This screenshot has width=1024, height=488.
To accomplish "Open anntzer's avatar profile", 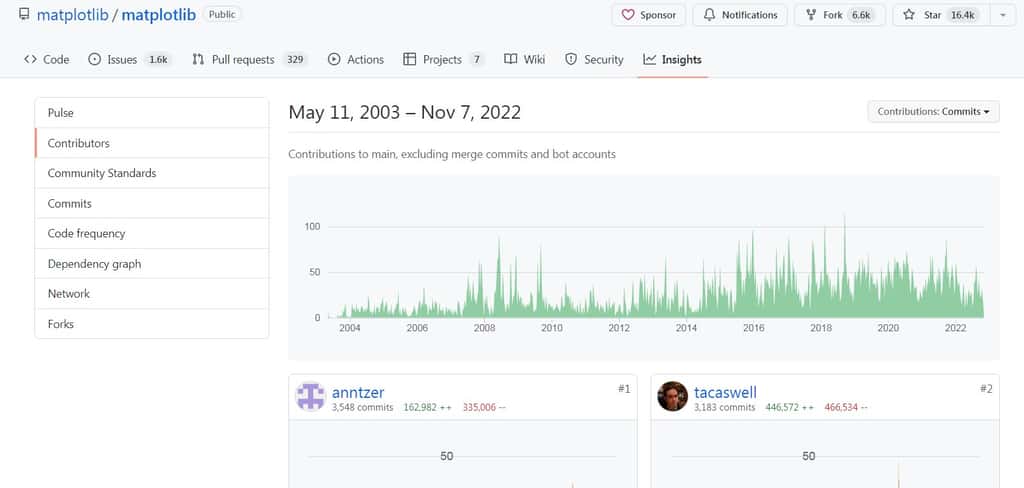I will 310,396.
